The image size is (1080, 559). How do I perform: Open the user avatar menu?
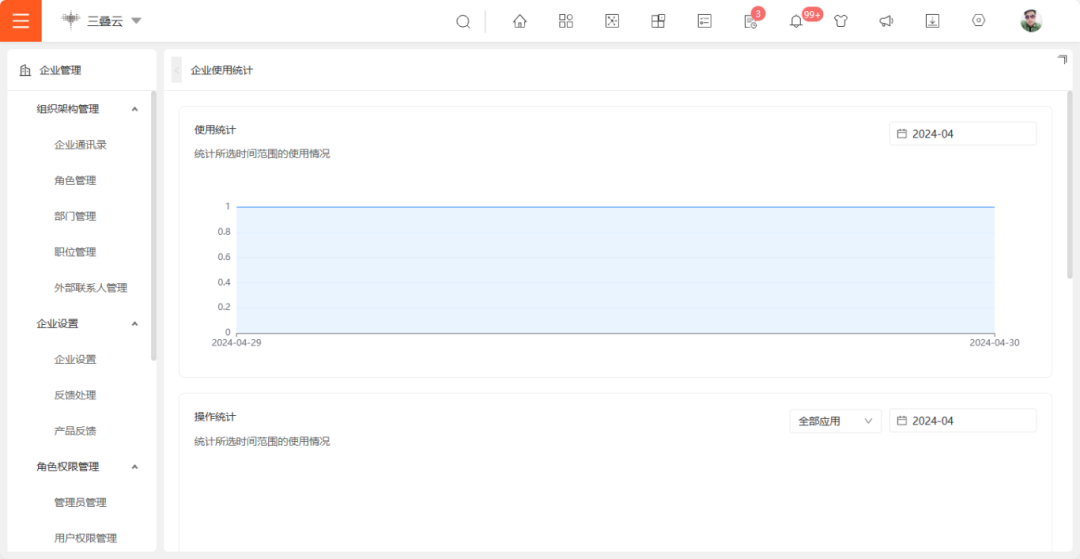tap(1031, 21)
